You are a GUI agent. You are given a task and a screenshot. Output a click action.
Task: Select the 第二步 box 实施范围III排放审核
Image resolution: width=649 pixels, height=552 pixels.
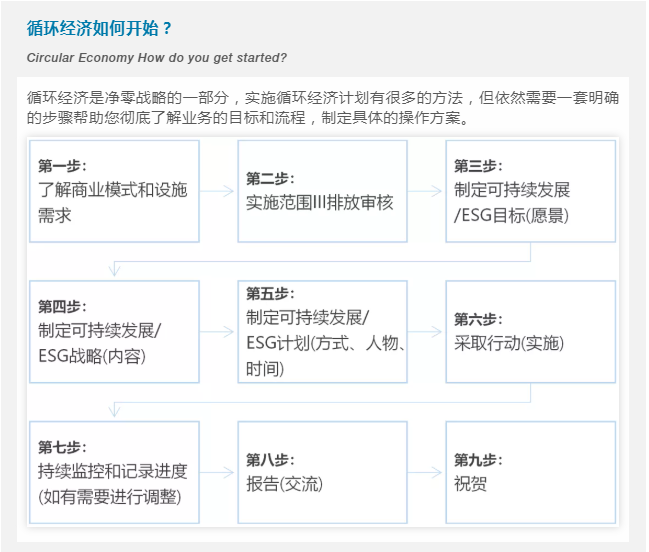322,191
